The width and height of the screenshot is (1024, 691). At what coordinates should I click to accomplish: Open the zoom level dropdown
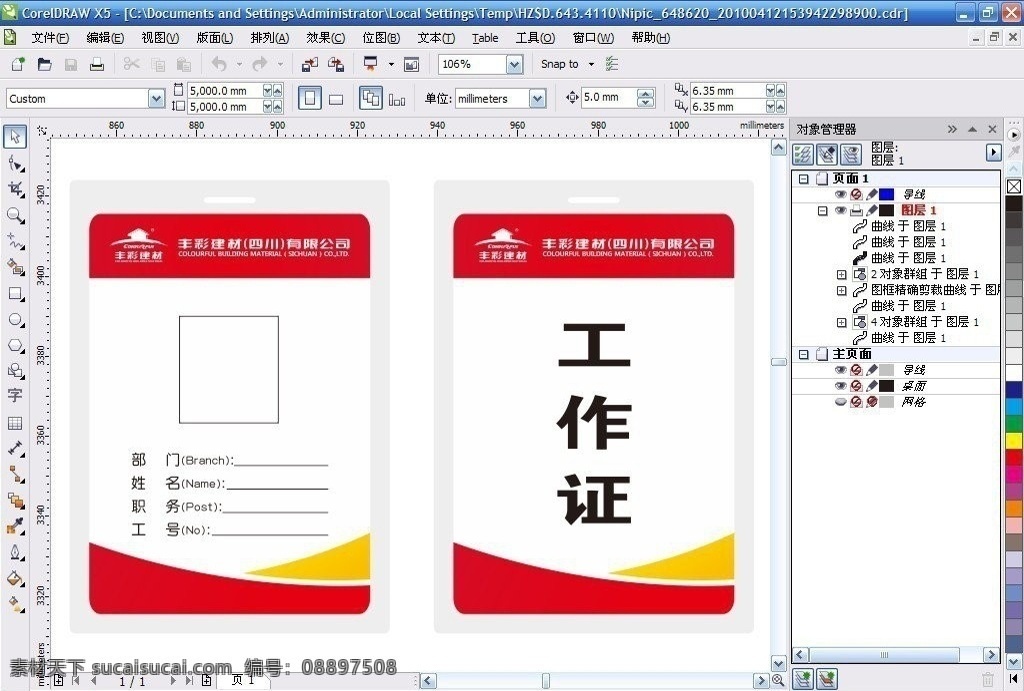point(515,64)
